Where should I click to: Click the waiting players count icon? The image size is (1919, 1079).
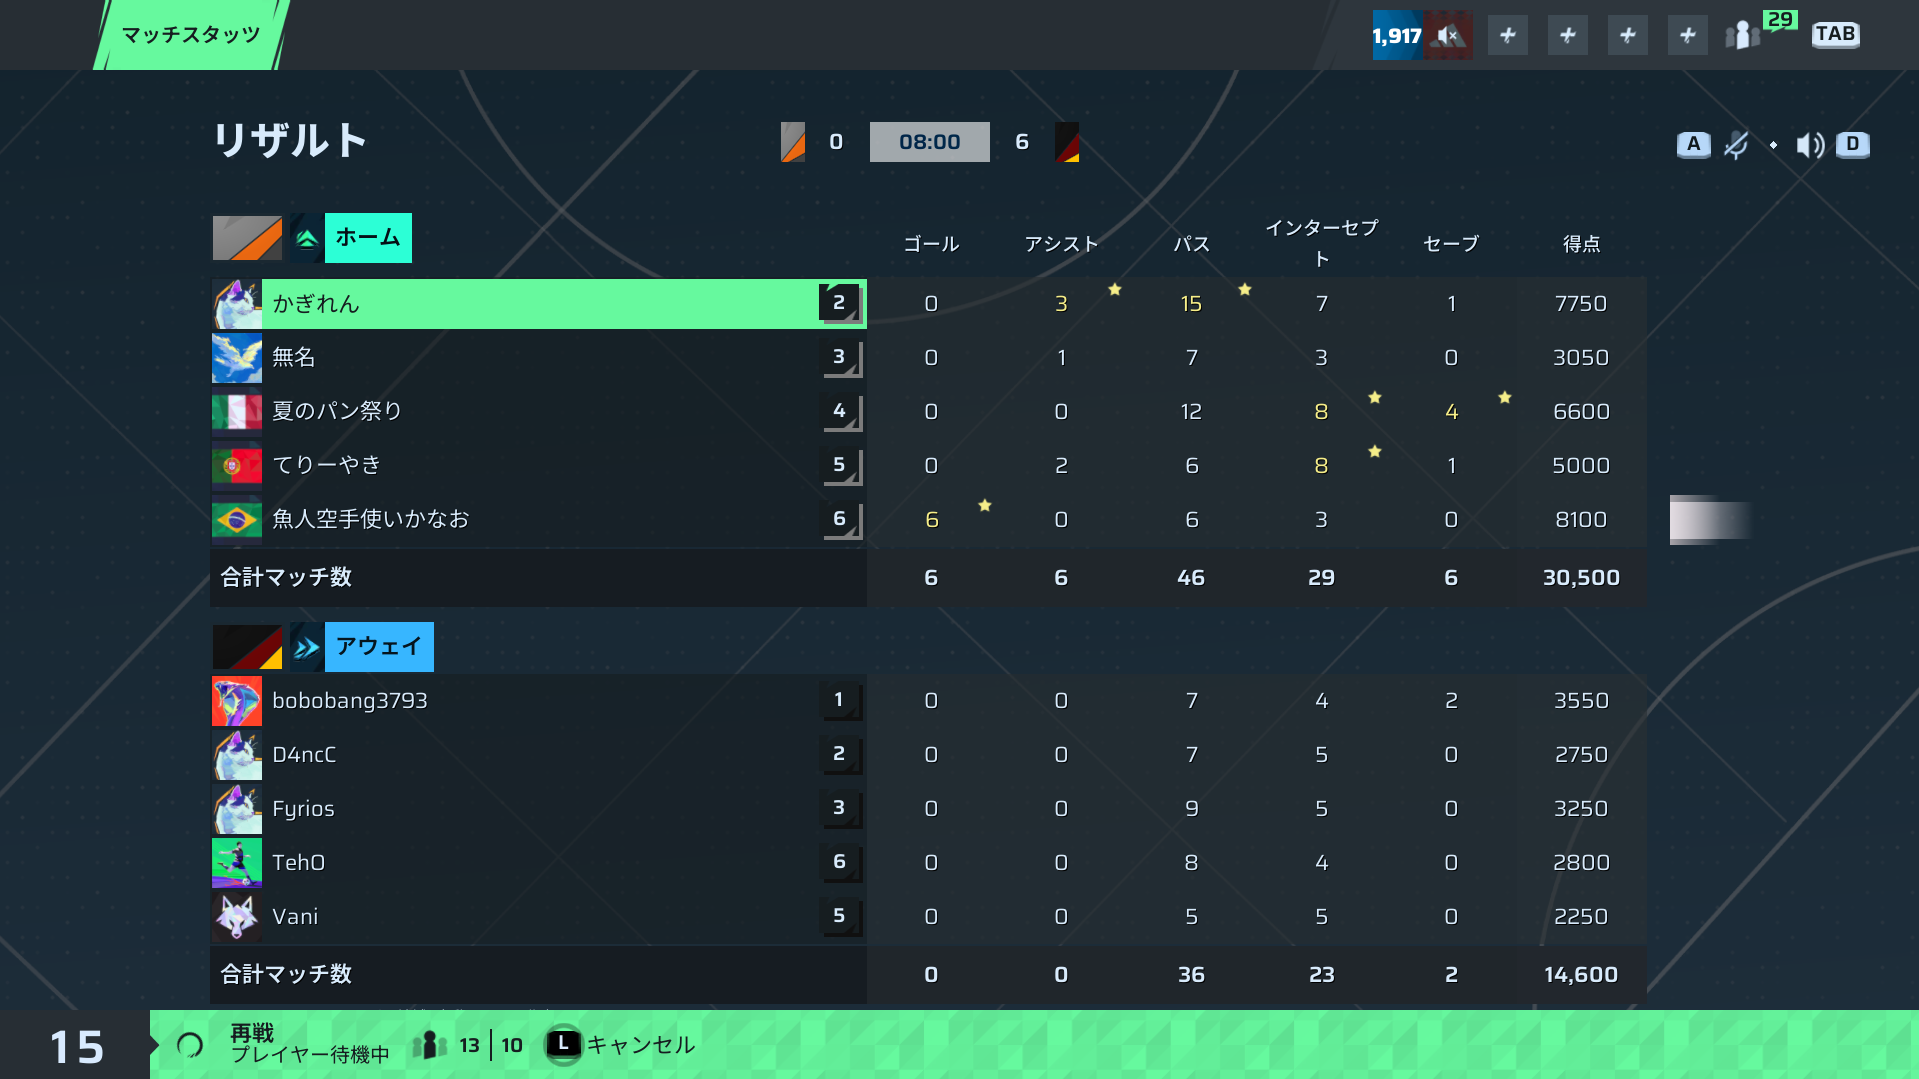pyautogui.click(x=430, y=1045)
